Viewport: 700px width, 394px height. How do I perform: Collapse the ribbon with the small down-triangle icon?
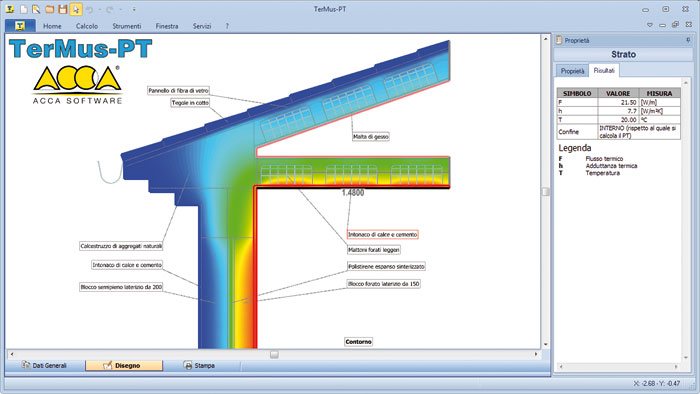tap(650, 25)
